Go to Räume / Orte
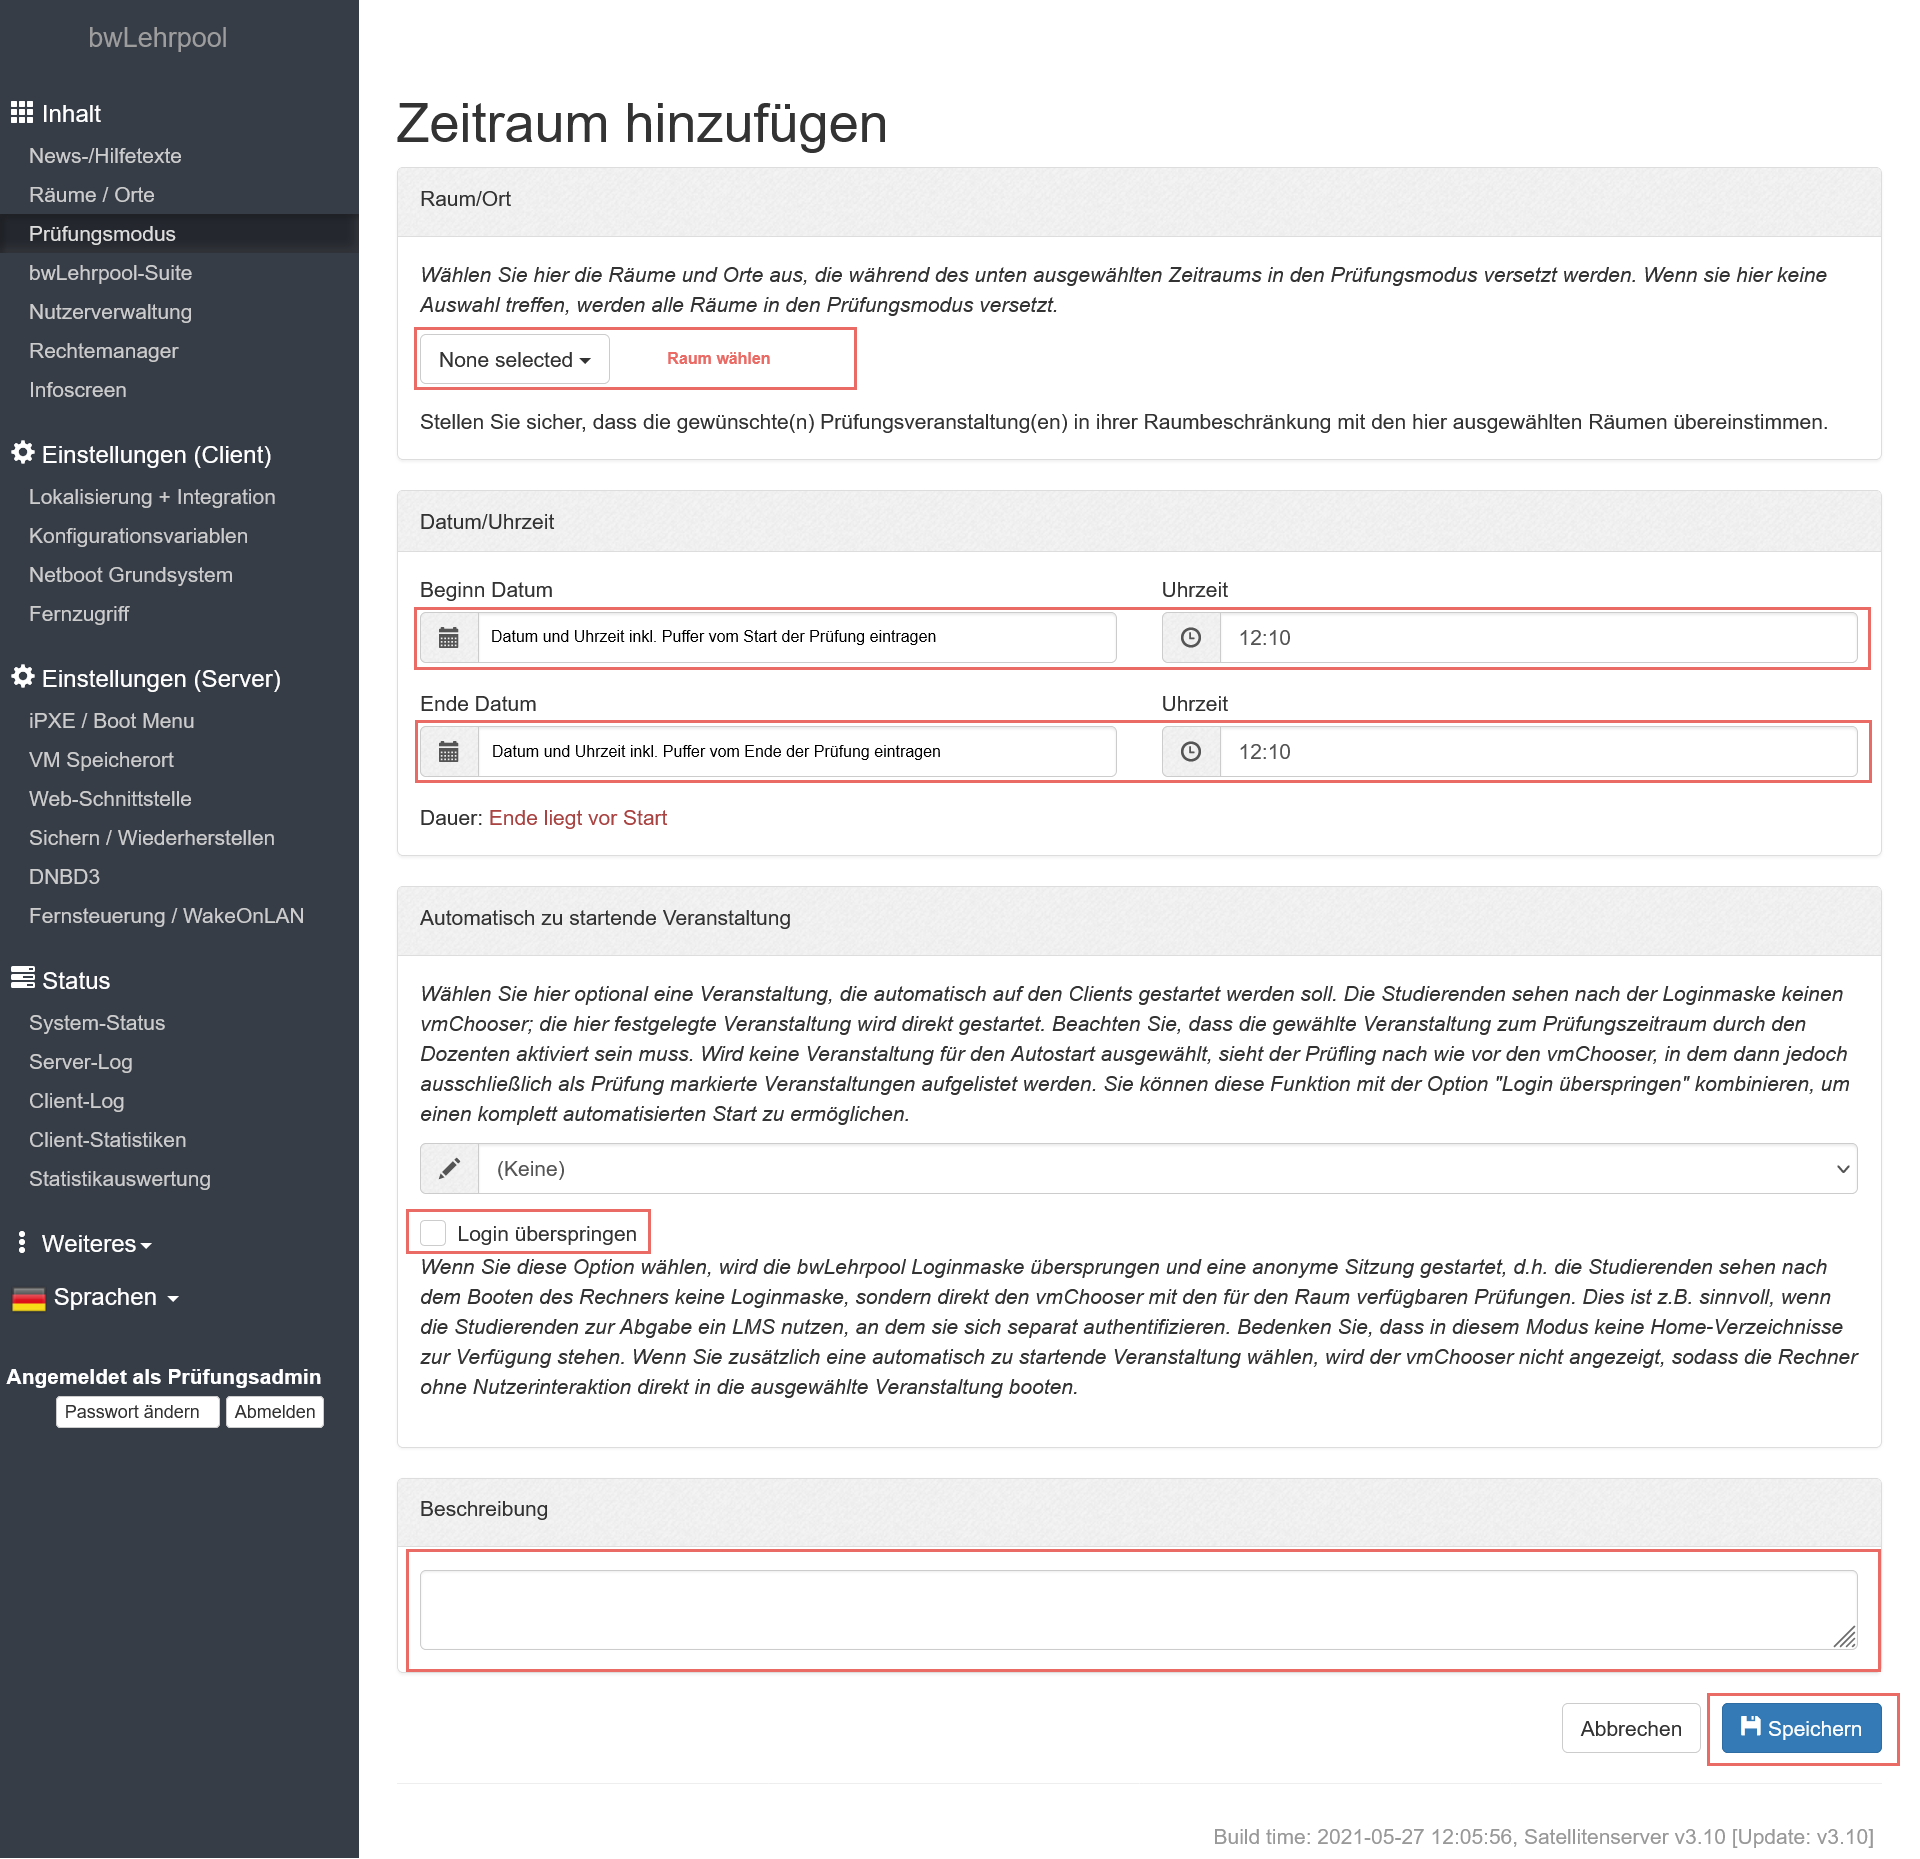The height and width of the screenshot is (1859, 1920). click(92, 195)
